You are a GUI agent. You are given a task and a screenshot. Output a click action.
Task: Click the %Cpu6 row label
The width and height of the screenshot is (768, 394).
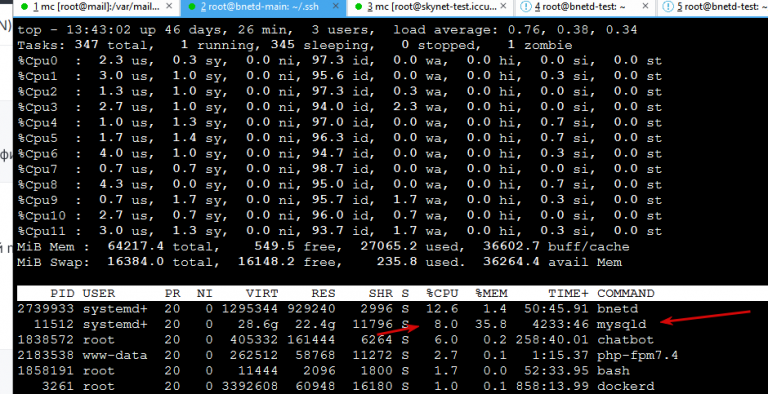pyautogui.click(x=37, y=154)
